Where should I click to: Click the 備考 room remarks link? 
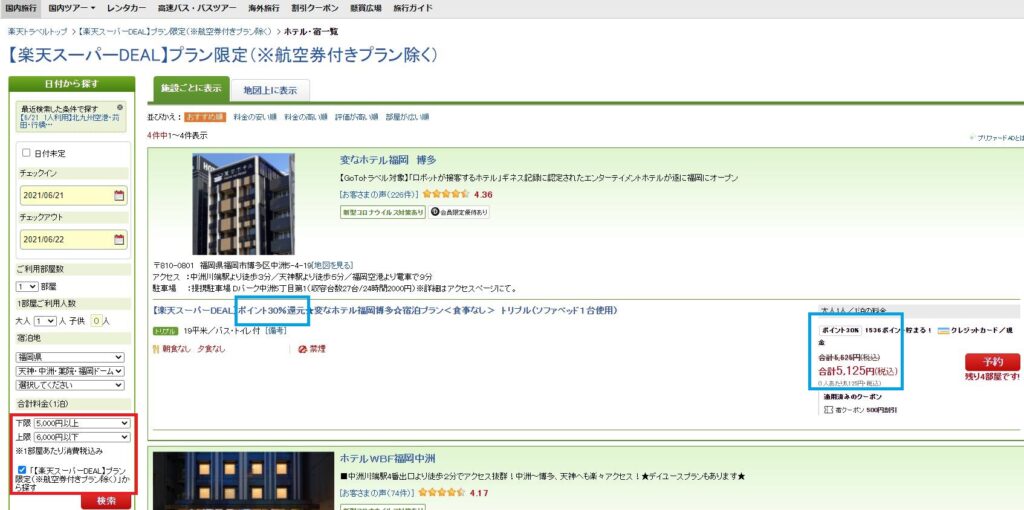click(277, 331)
